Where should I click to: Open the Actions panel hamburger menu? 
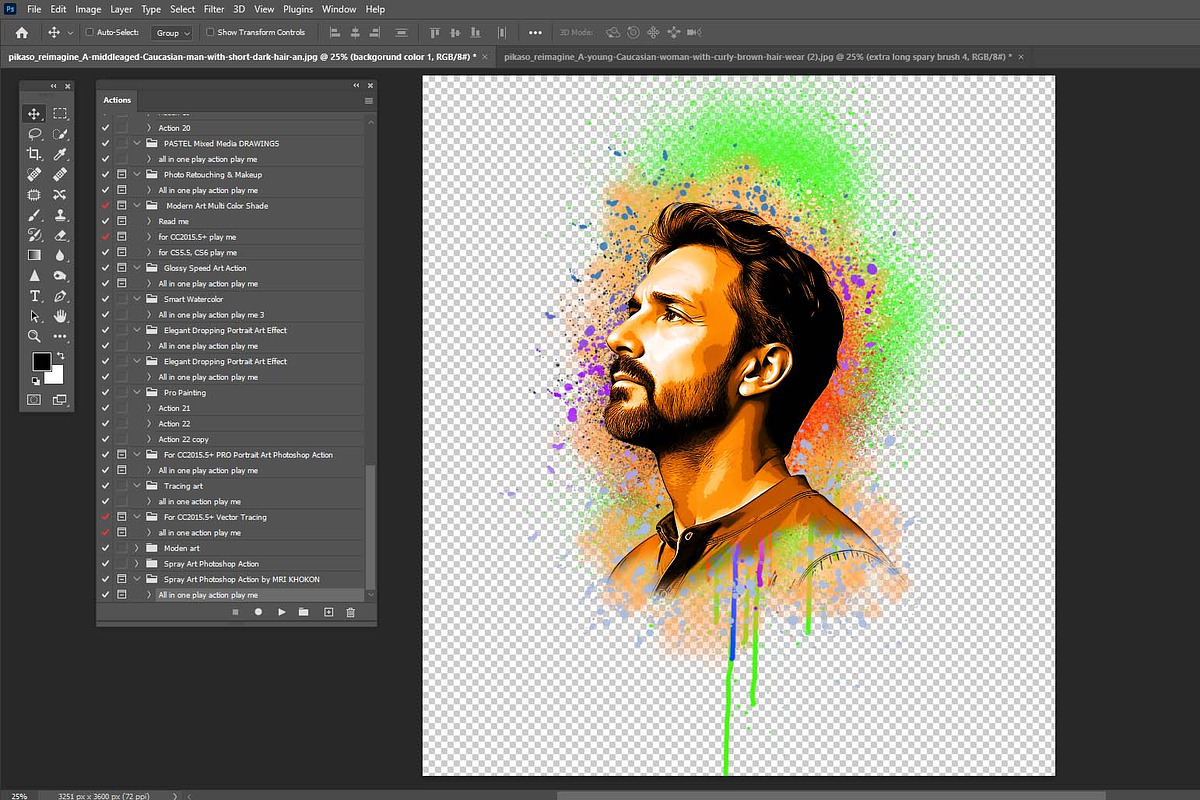coord(369,100)
